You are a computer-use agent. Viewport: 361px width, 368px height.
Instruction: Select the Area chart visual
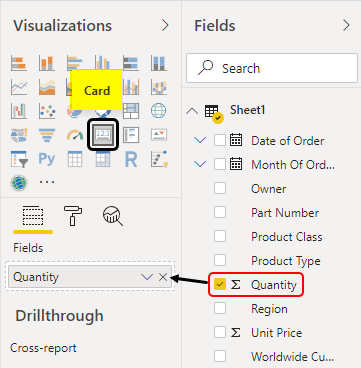pos(47,87)
